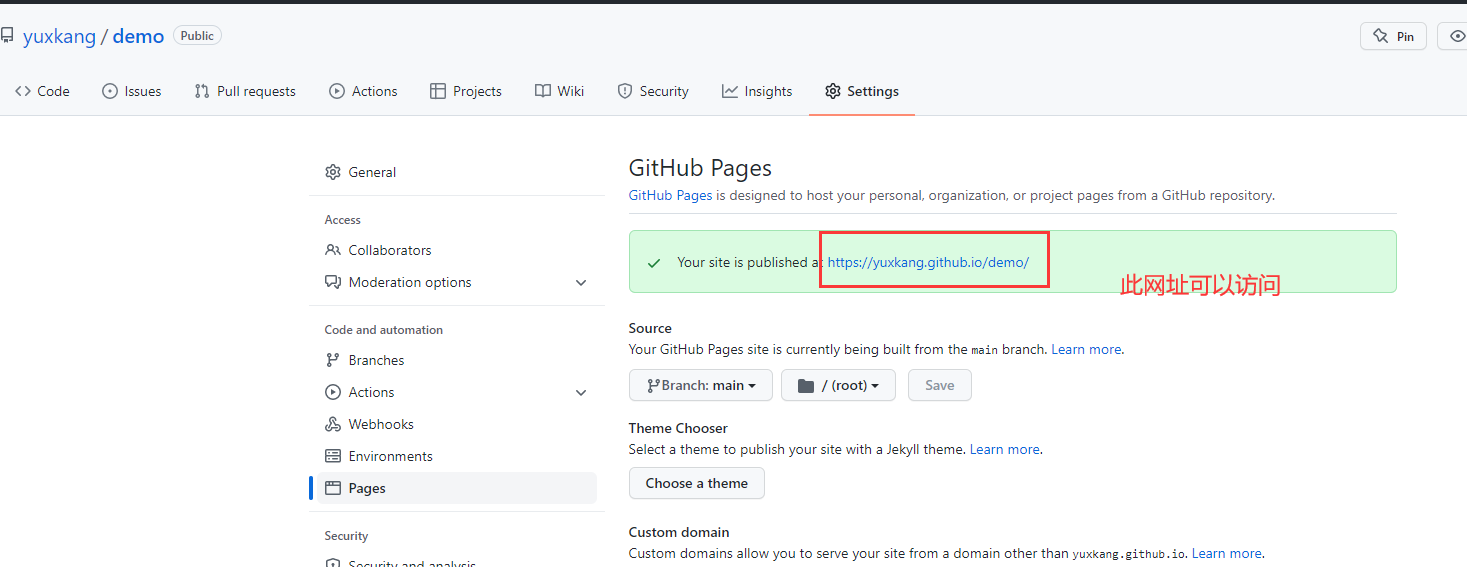The height and width of the screenshot is (567, 1467).
Task: Pin the repository with Pin button
Action: tap(1393, 36)
